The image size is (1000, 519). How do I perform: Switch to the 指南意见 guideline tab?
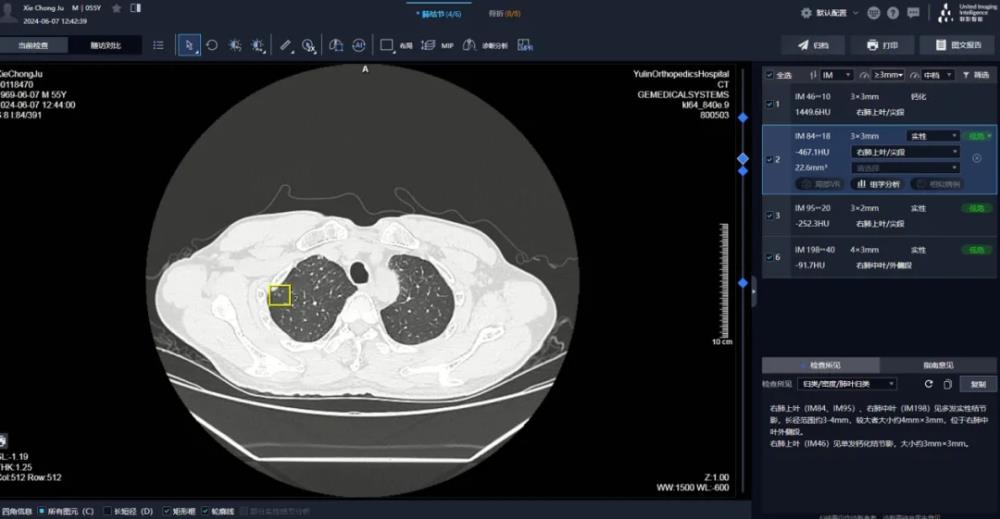pyautogui.click(x=937, y=365)
